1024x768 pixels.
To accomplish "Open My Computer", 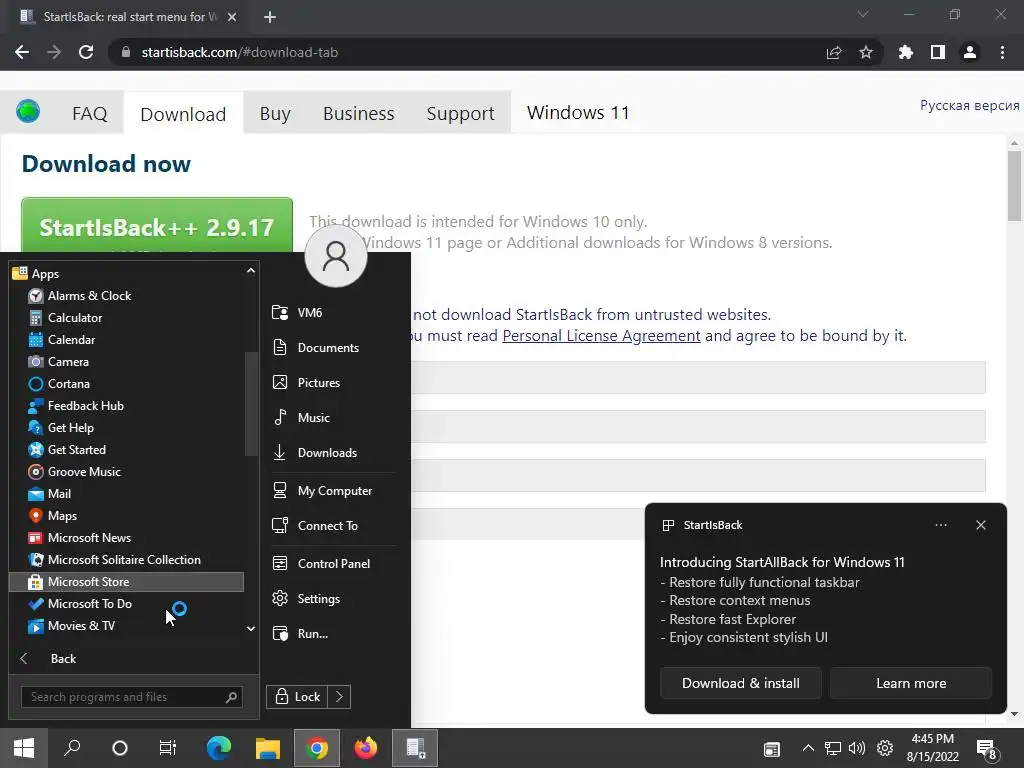I will point(322,490).
